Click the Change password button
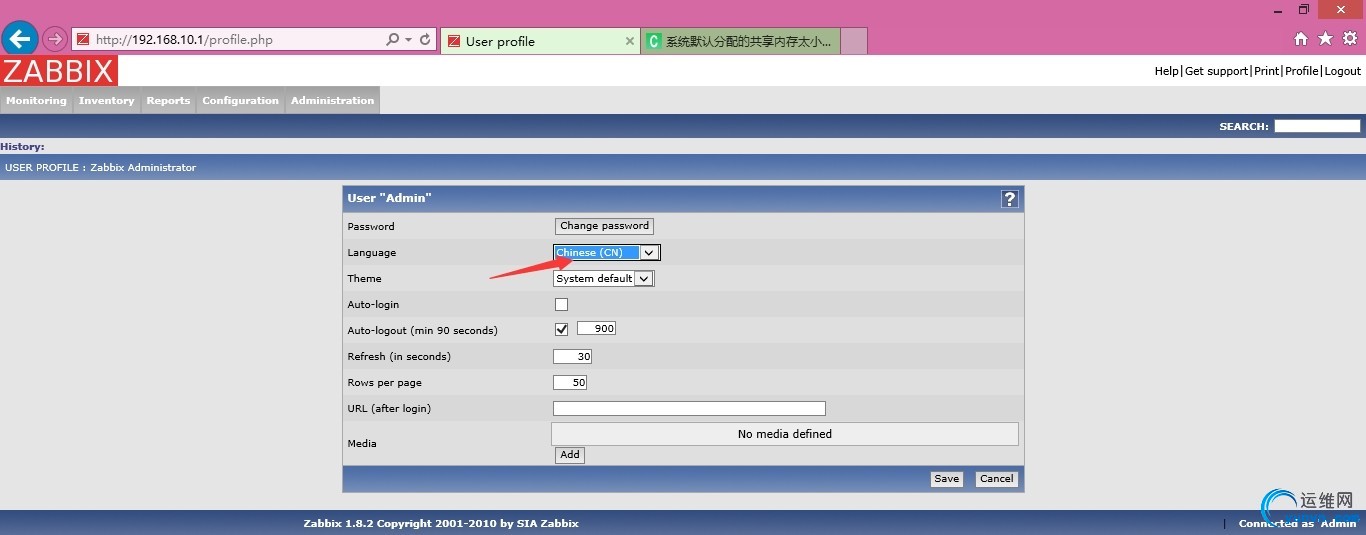 coord(604,226)
